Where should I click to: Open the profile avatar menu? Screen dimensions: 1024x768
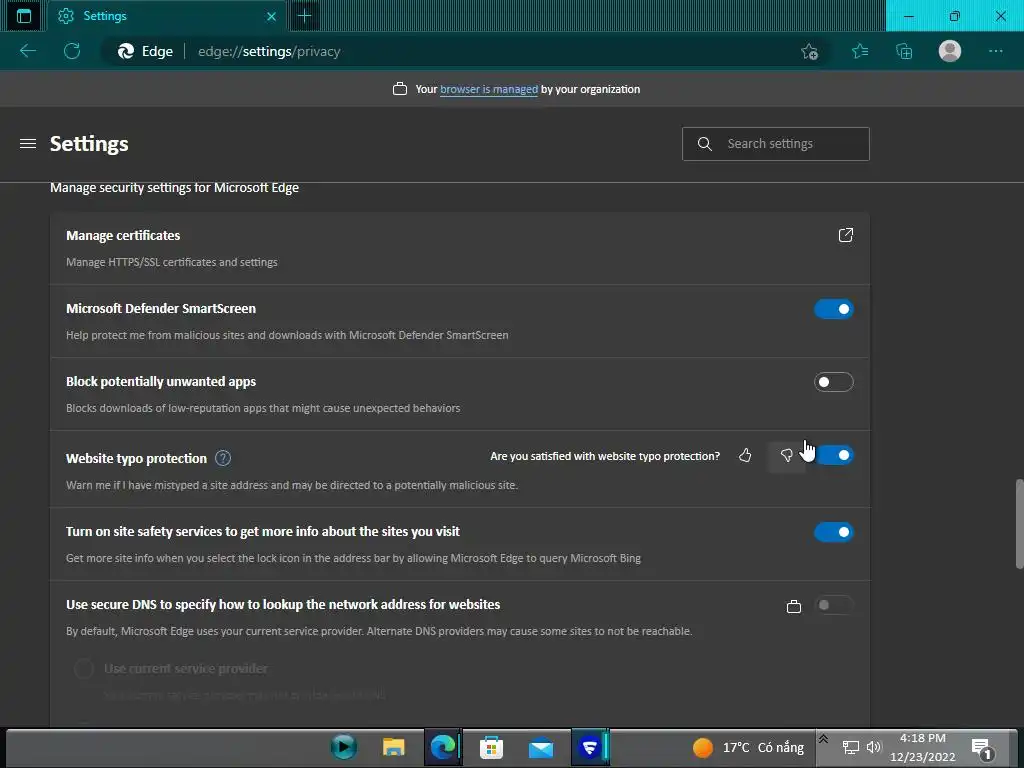(950, 51)
